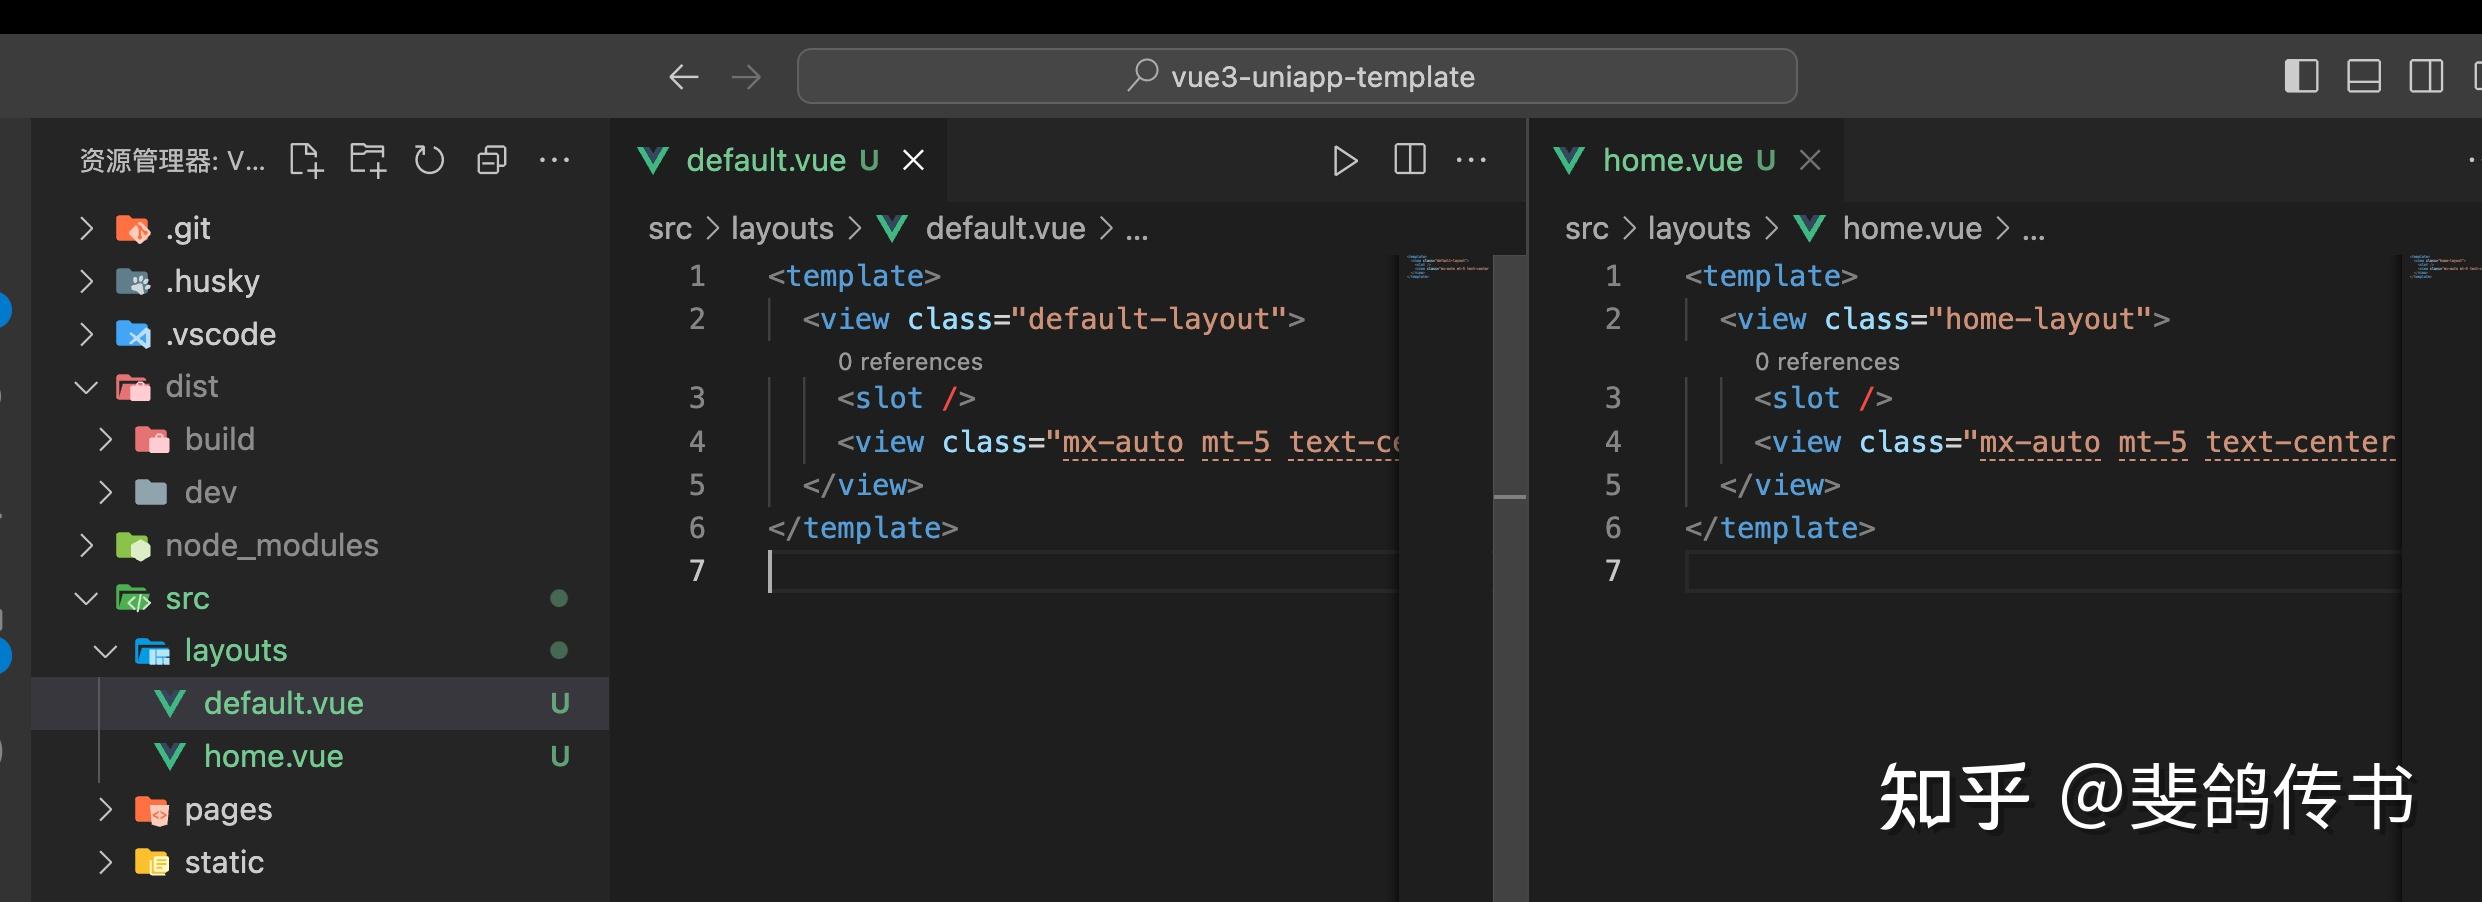Switch to the home.vue editor tab

(1672, 160)
